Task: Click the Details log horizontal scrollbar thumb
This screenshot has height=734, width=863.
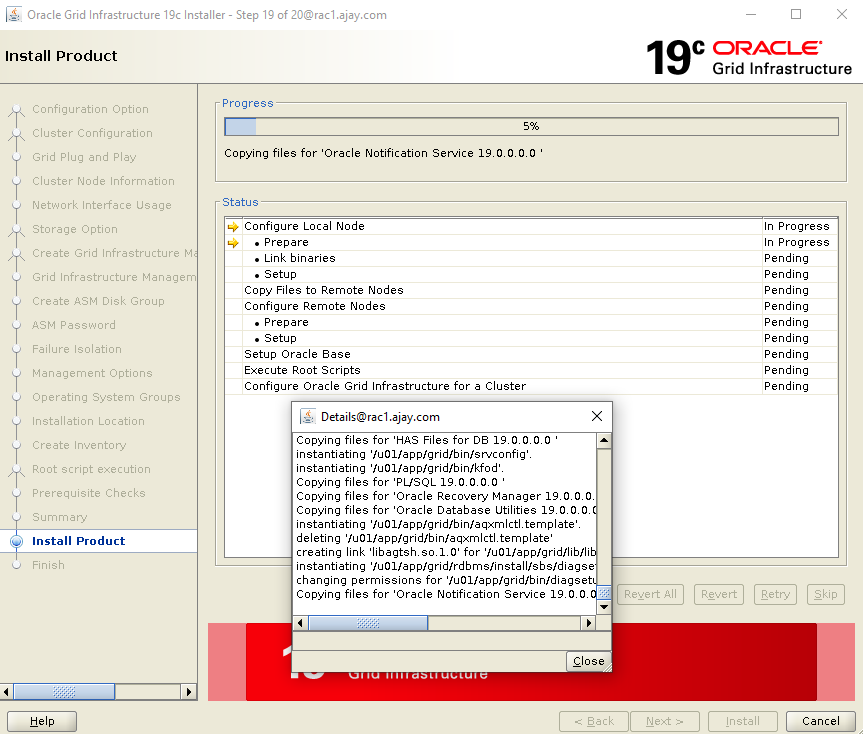Action: click(368, 623)
